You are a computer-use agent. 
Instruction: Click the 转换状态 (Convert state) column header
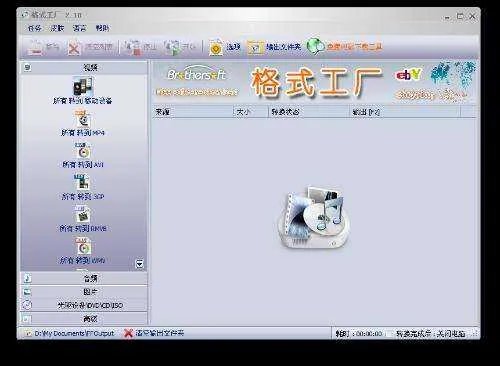pos(309,112)
